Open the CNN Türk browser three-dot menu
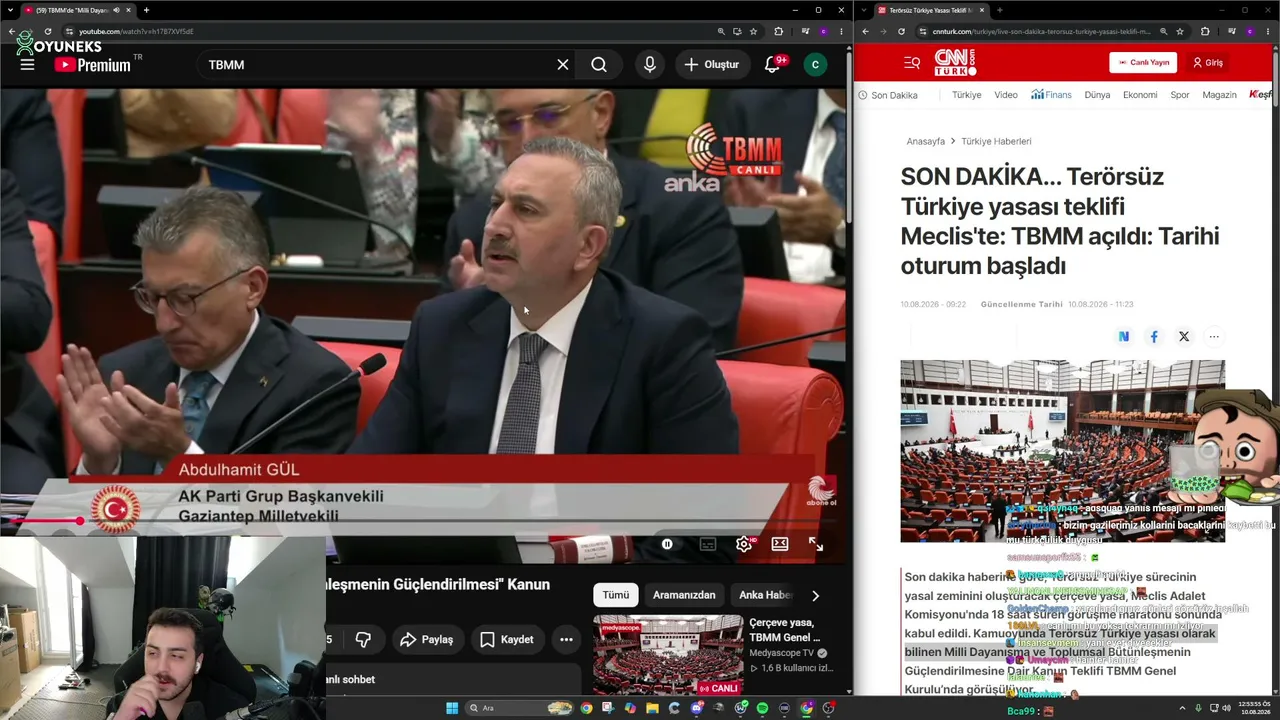The height and width of the screenshot is (720, 1280). click(1268, 31)
